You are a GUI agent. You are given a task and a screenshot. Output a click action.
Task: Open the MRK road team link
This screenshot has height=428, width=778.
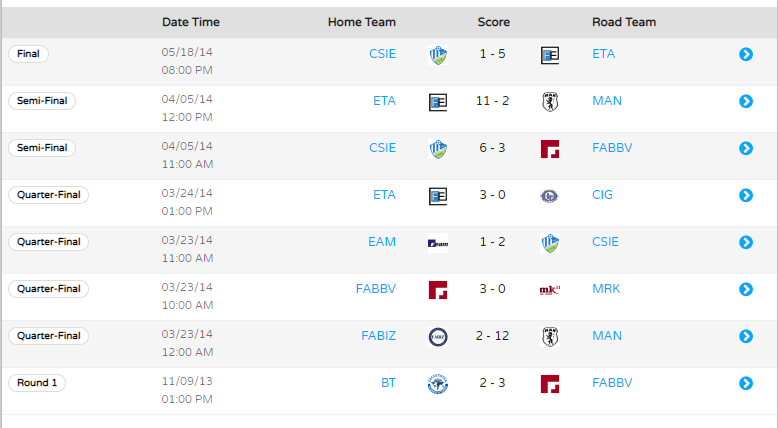[x=606, y=289]
